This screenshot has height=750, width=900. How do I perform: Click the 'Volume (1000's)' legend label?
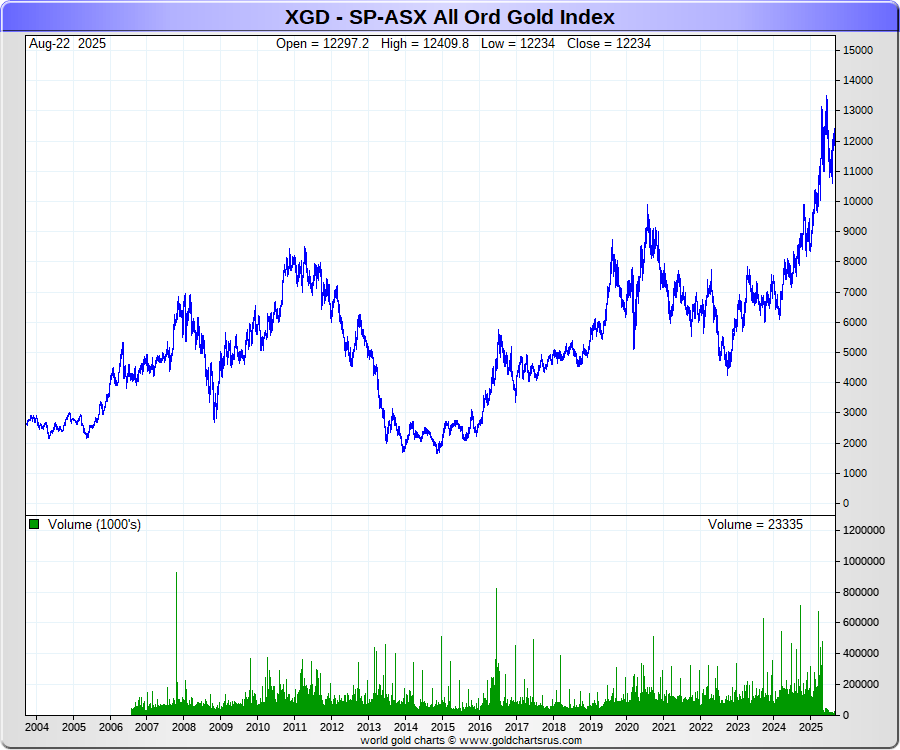[x=94, y=524]
